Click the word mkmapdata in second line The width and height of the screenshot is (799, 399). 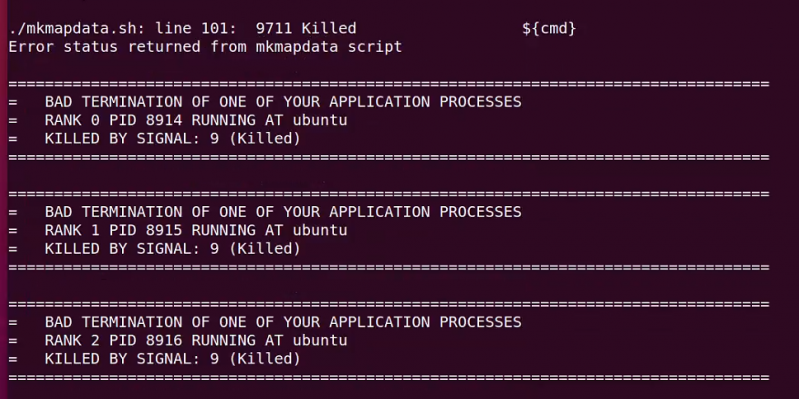pos(297,47)
